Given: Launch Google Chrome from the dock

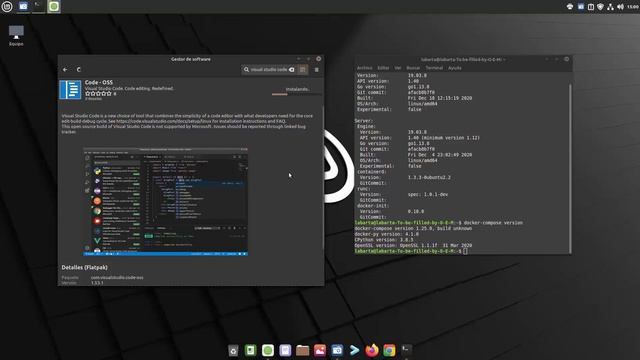Looking at the screenshot, I should (x=389, y=350).
